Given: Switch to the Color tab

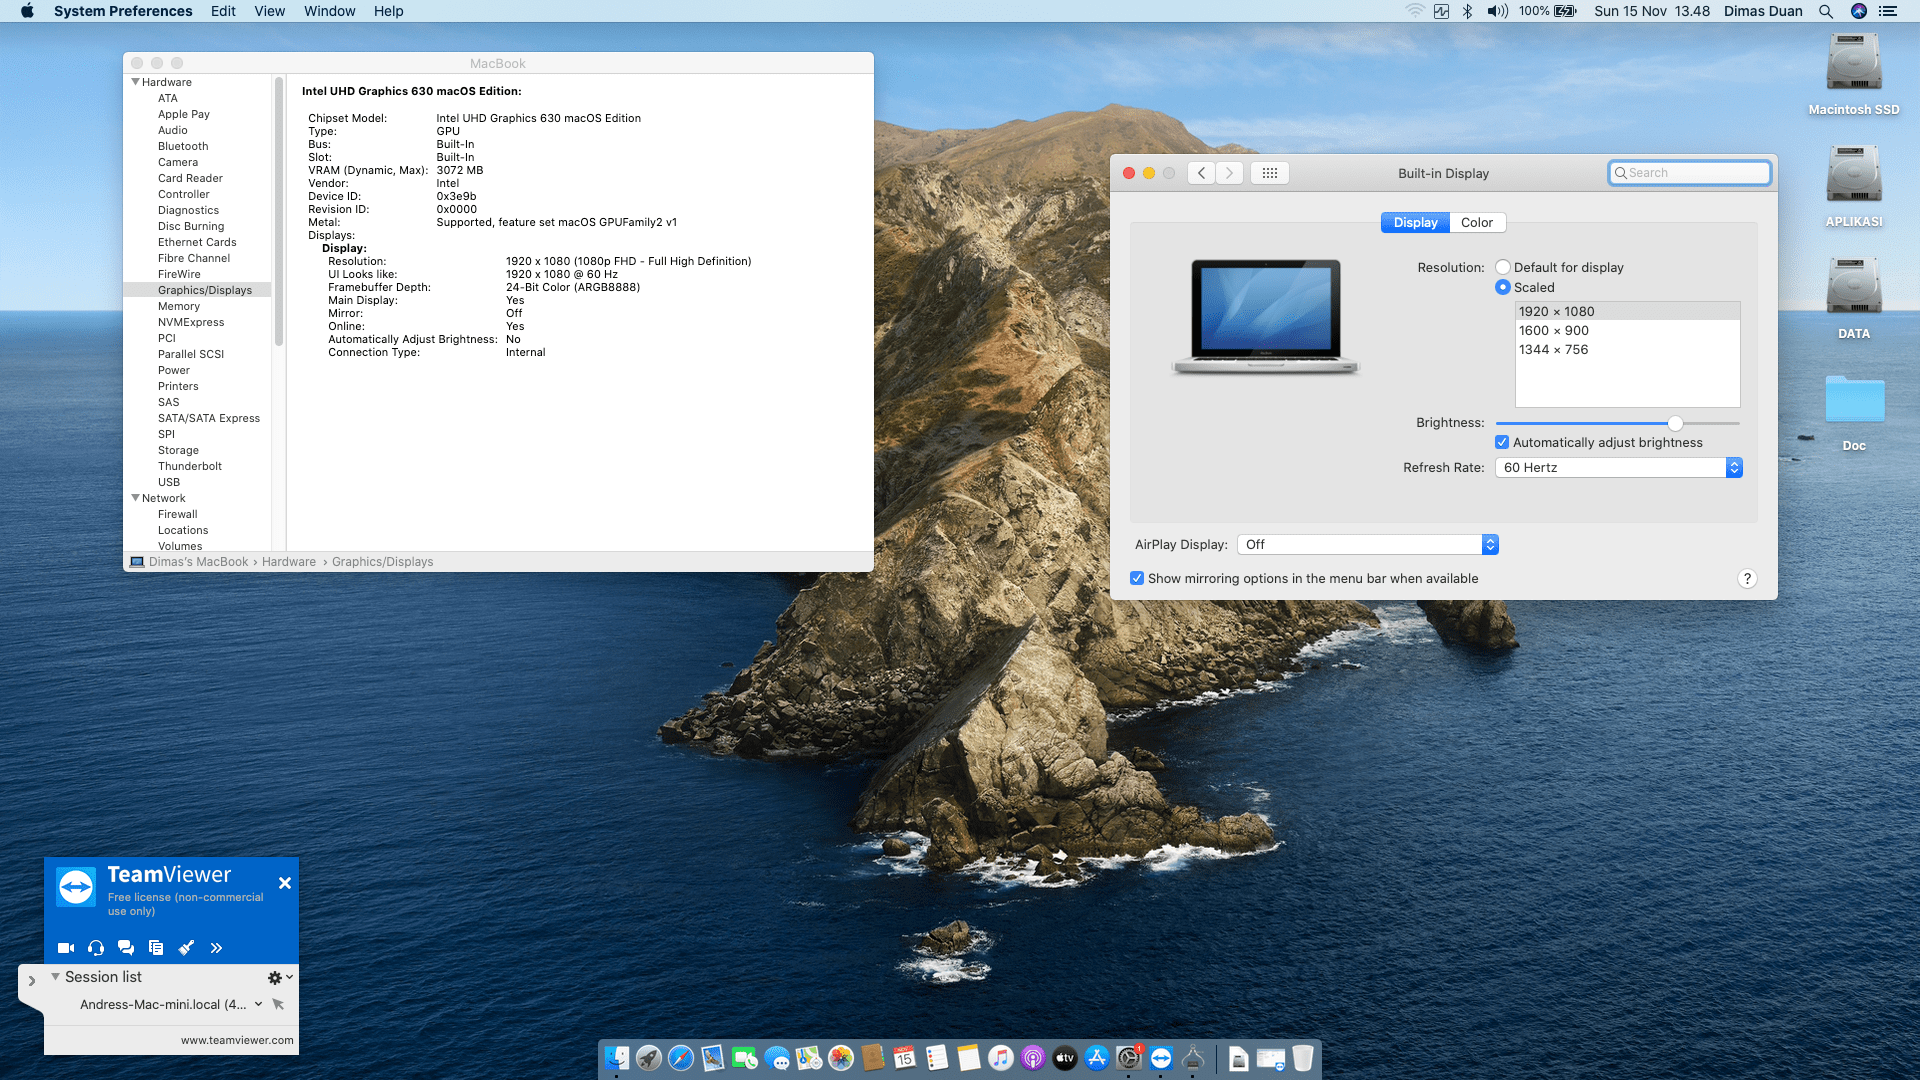Looking at the screenshot, I should (x=1477, y=223).
